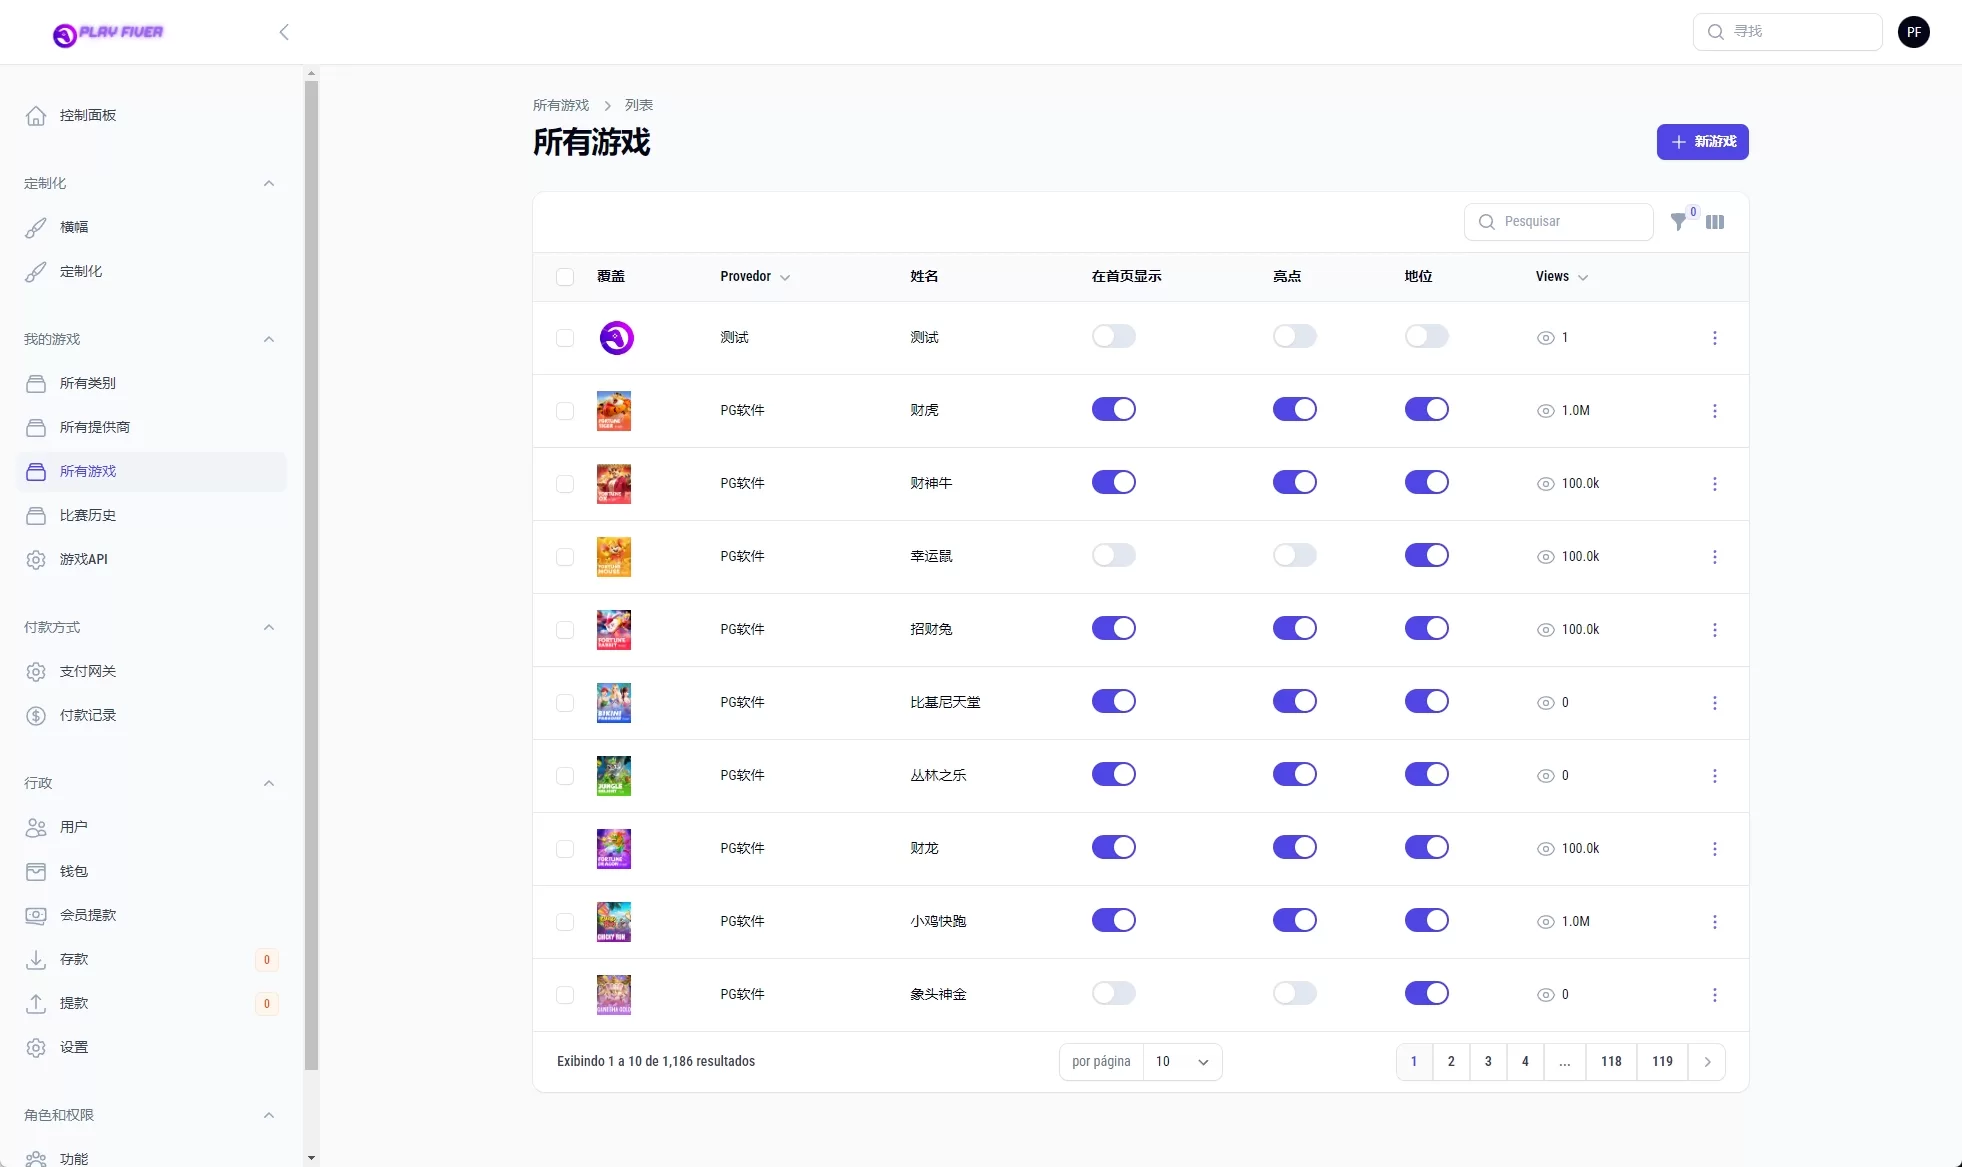
Task: Collapse the 付款方式 sidebar section
Action: (x=269, y=627)
